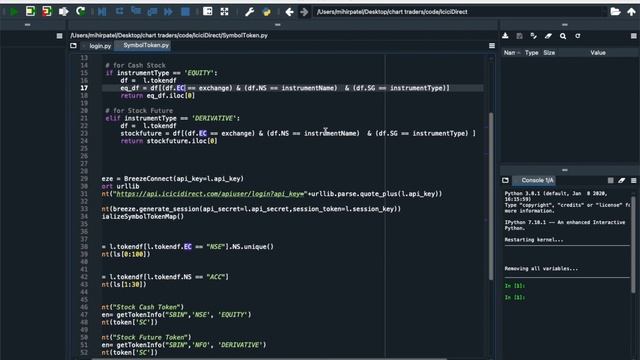Viewport: 640px width, 360px height.
Task: Sort variables by the Value column
Action: (598, 53)
